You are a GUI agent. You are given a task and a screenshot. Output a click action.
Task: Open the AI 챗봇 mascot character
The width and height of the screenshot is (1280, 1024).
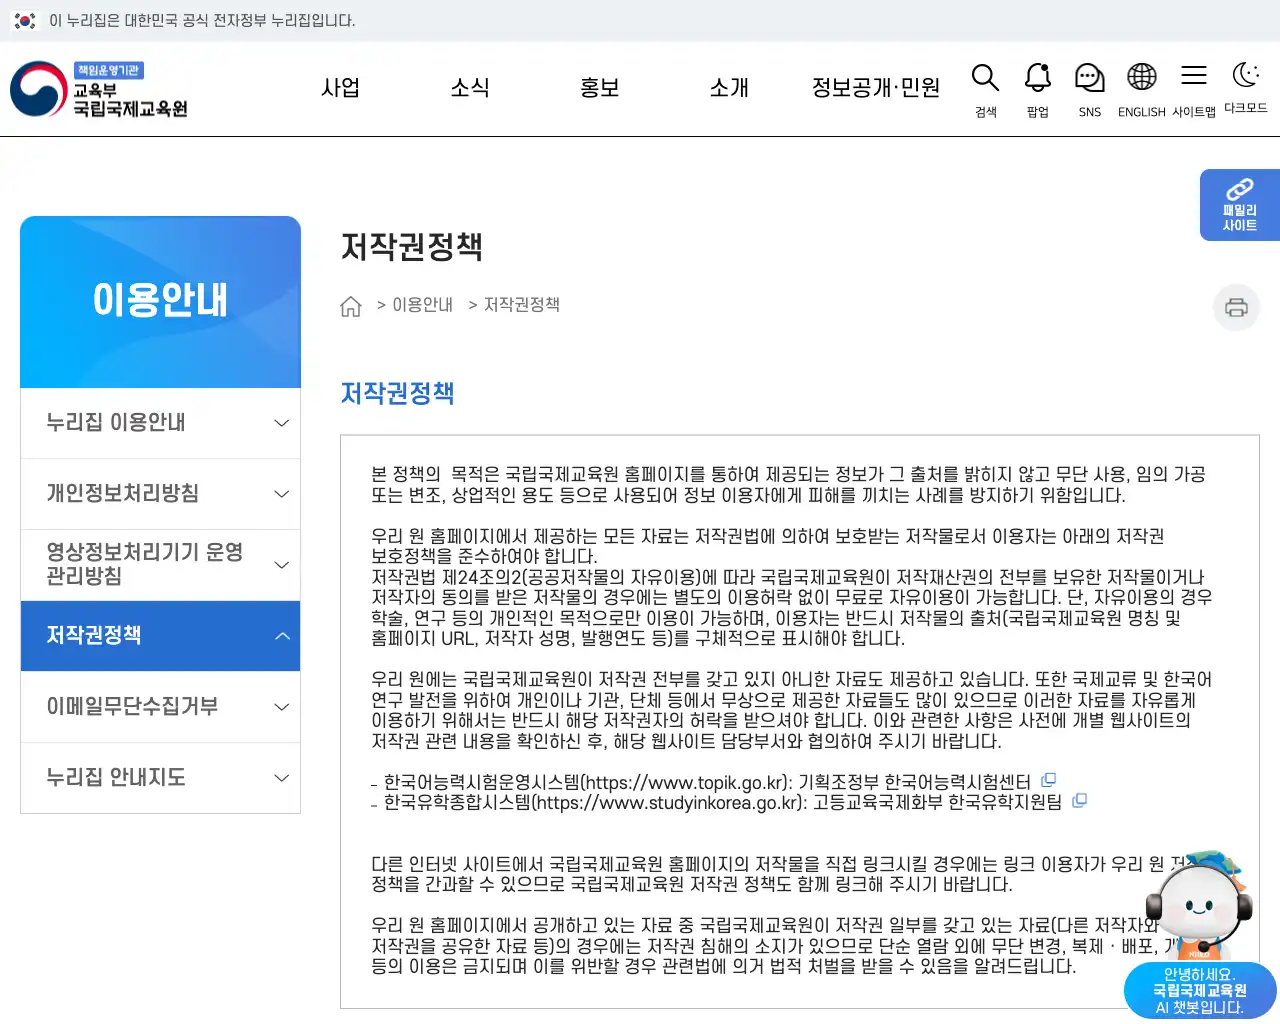(x=1200, y=905)
